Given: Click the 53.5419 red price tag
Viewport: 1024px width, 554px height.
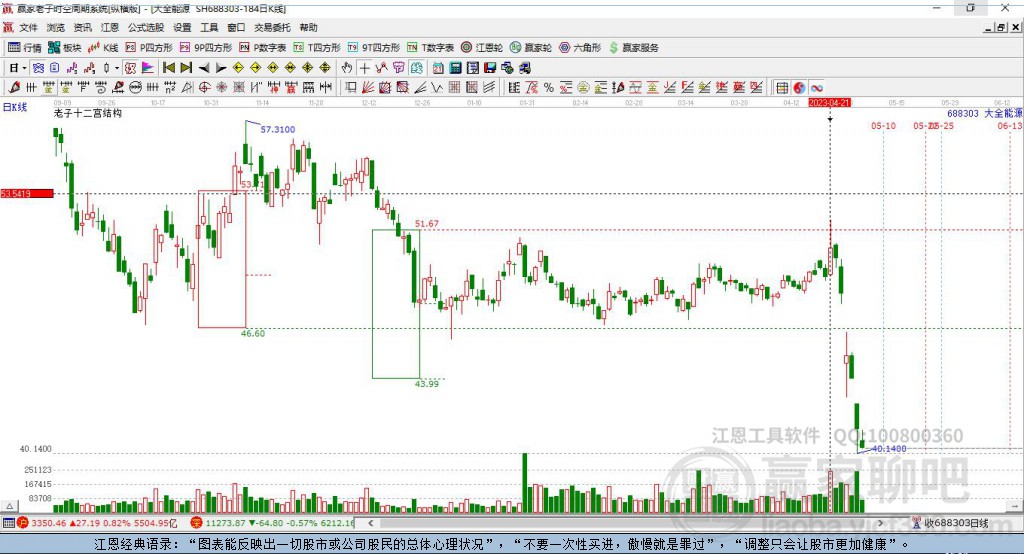Looking at the screenshot, I should (x=27, y=193).
